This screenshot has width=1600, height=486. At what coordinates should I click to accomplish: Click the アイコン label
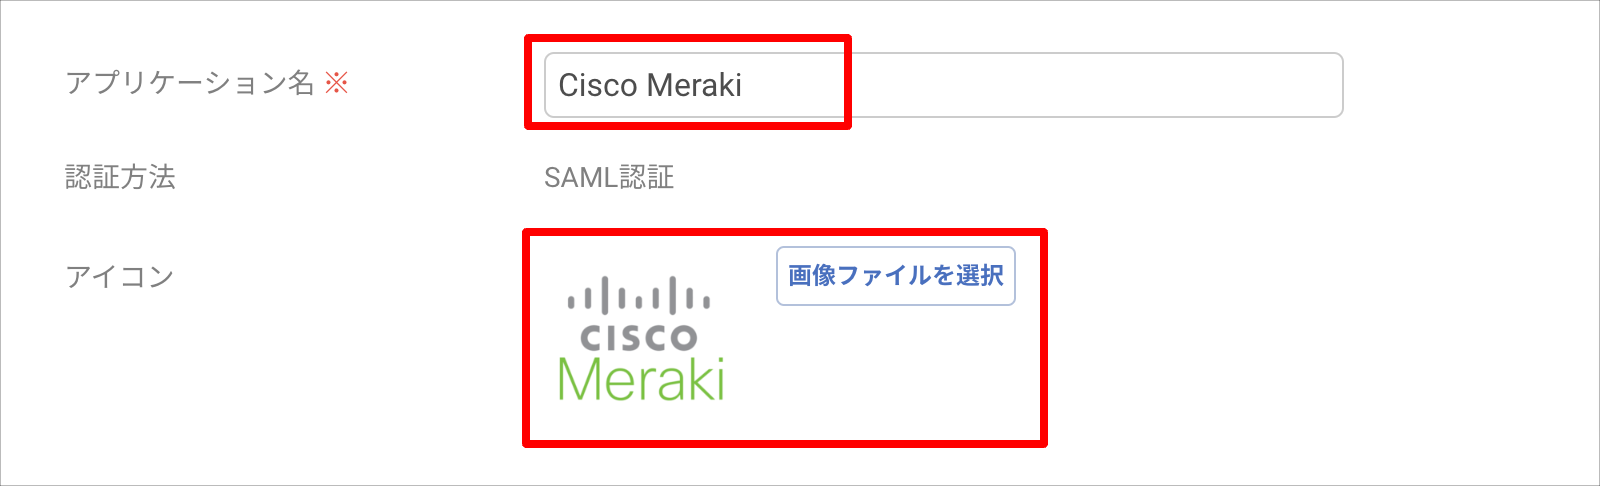(x=120, y=276)
